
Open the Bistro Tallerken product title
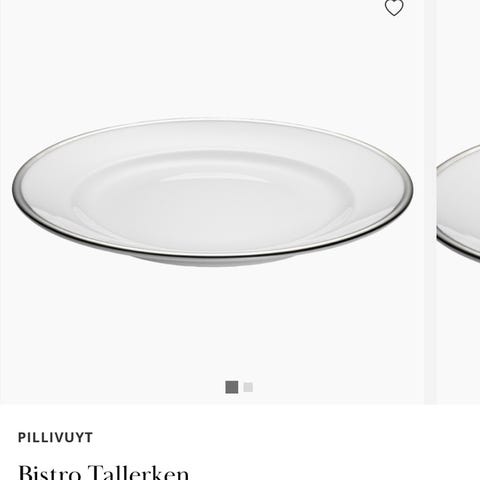[x=104, y=473]
